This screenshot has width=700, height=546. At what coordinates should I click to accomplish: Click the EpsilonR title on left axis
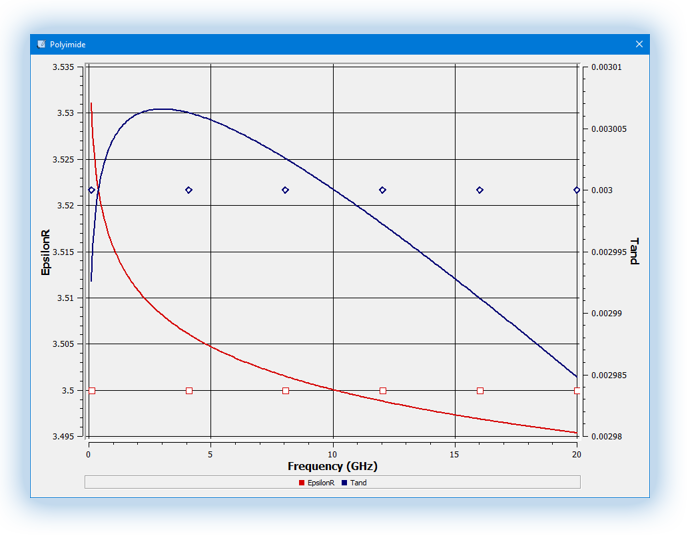click(45, 252)
